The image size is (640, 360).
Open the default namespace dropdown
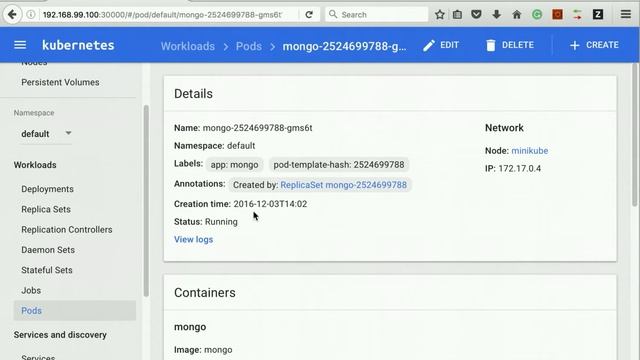(46, 133)
